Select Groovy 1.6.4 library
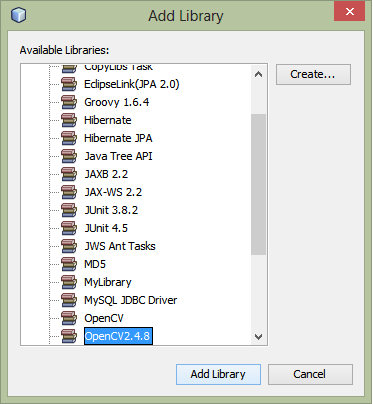The image size is (373, 404). [117, 102]
